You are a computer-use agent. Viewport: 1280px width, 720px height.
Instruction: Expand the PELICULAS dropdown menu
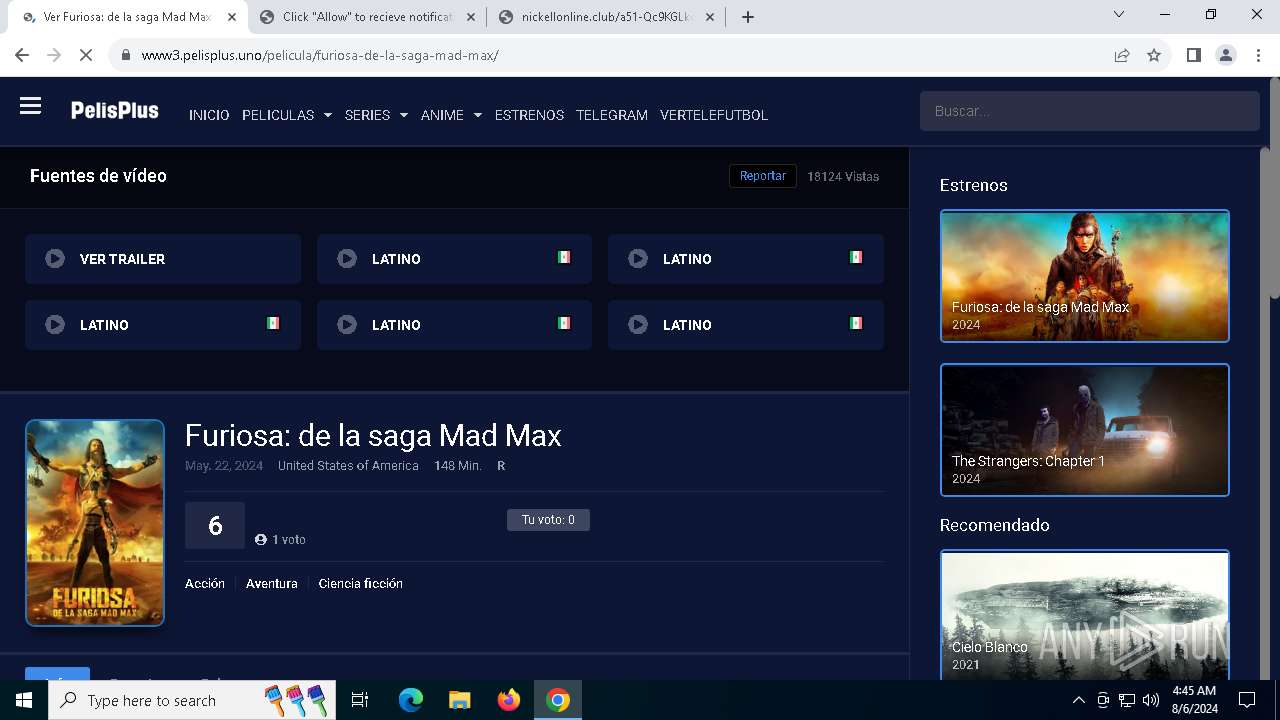286,115
